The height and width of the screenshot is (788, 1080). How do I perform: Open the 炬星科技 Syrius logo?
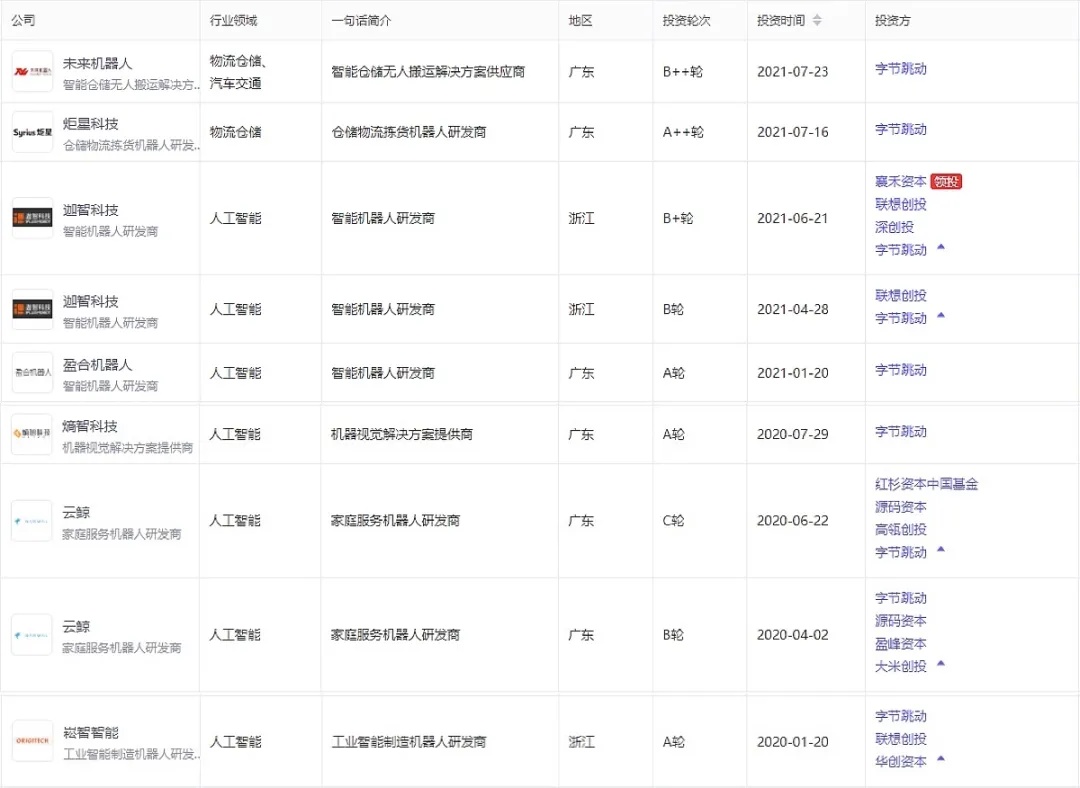pos(32,132)
